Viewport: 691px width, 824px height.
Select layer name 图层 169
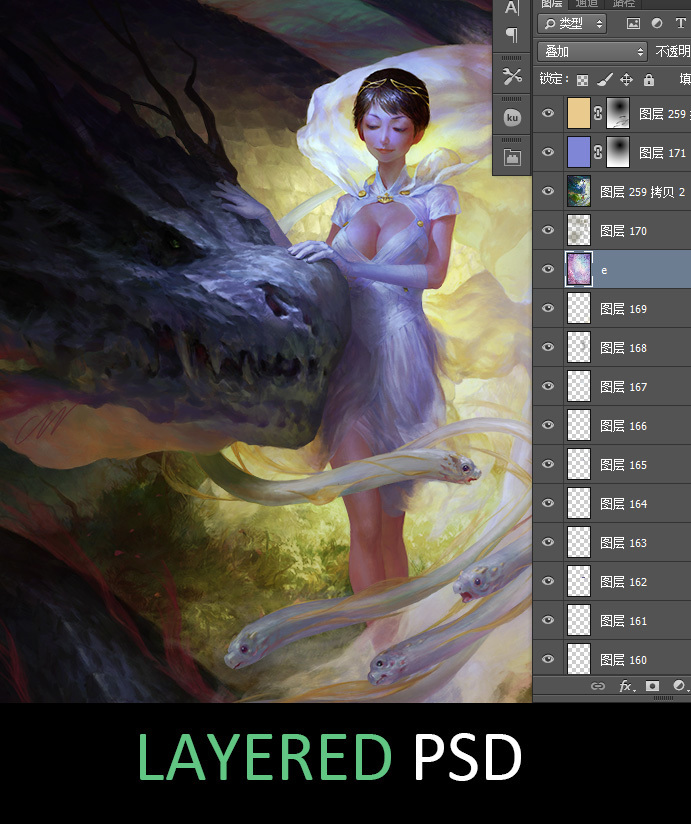[623, 309]
